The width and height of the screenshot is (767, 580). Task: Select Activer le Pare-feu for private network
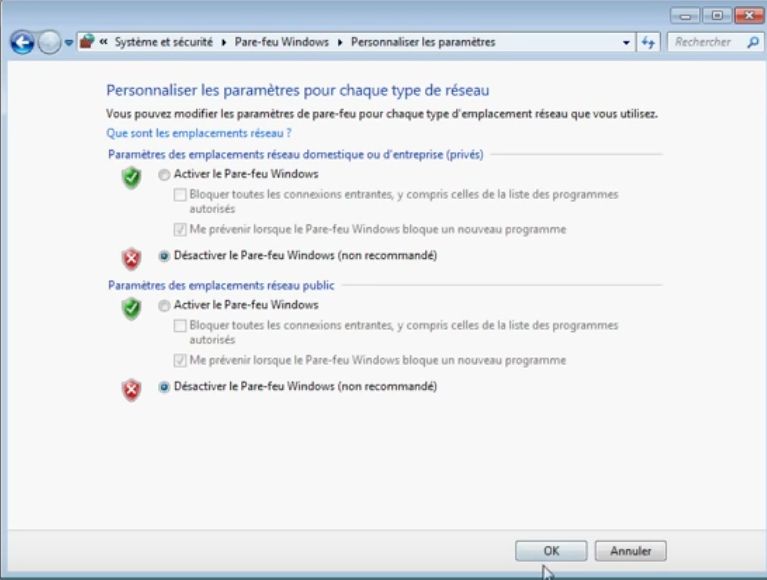click(164, 175)
